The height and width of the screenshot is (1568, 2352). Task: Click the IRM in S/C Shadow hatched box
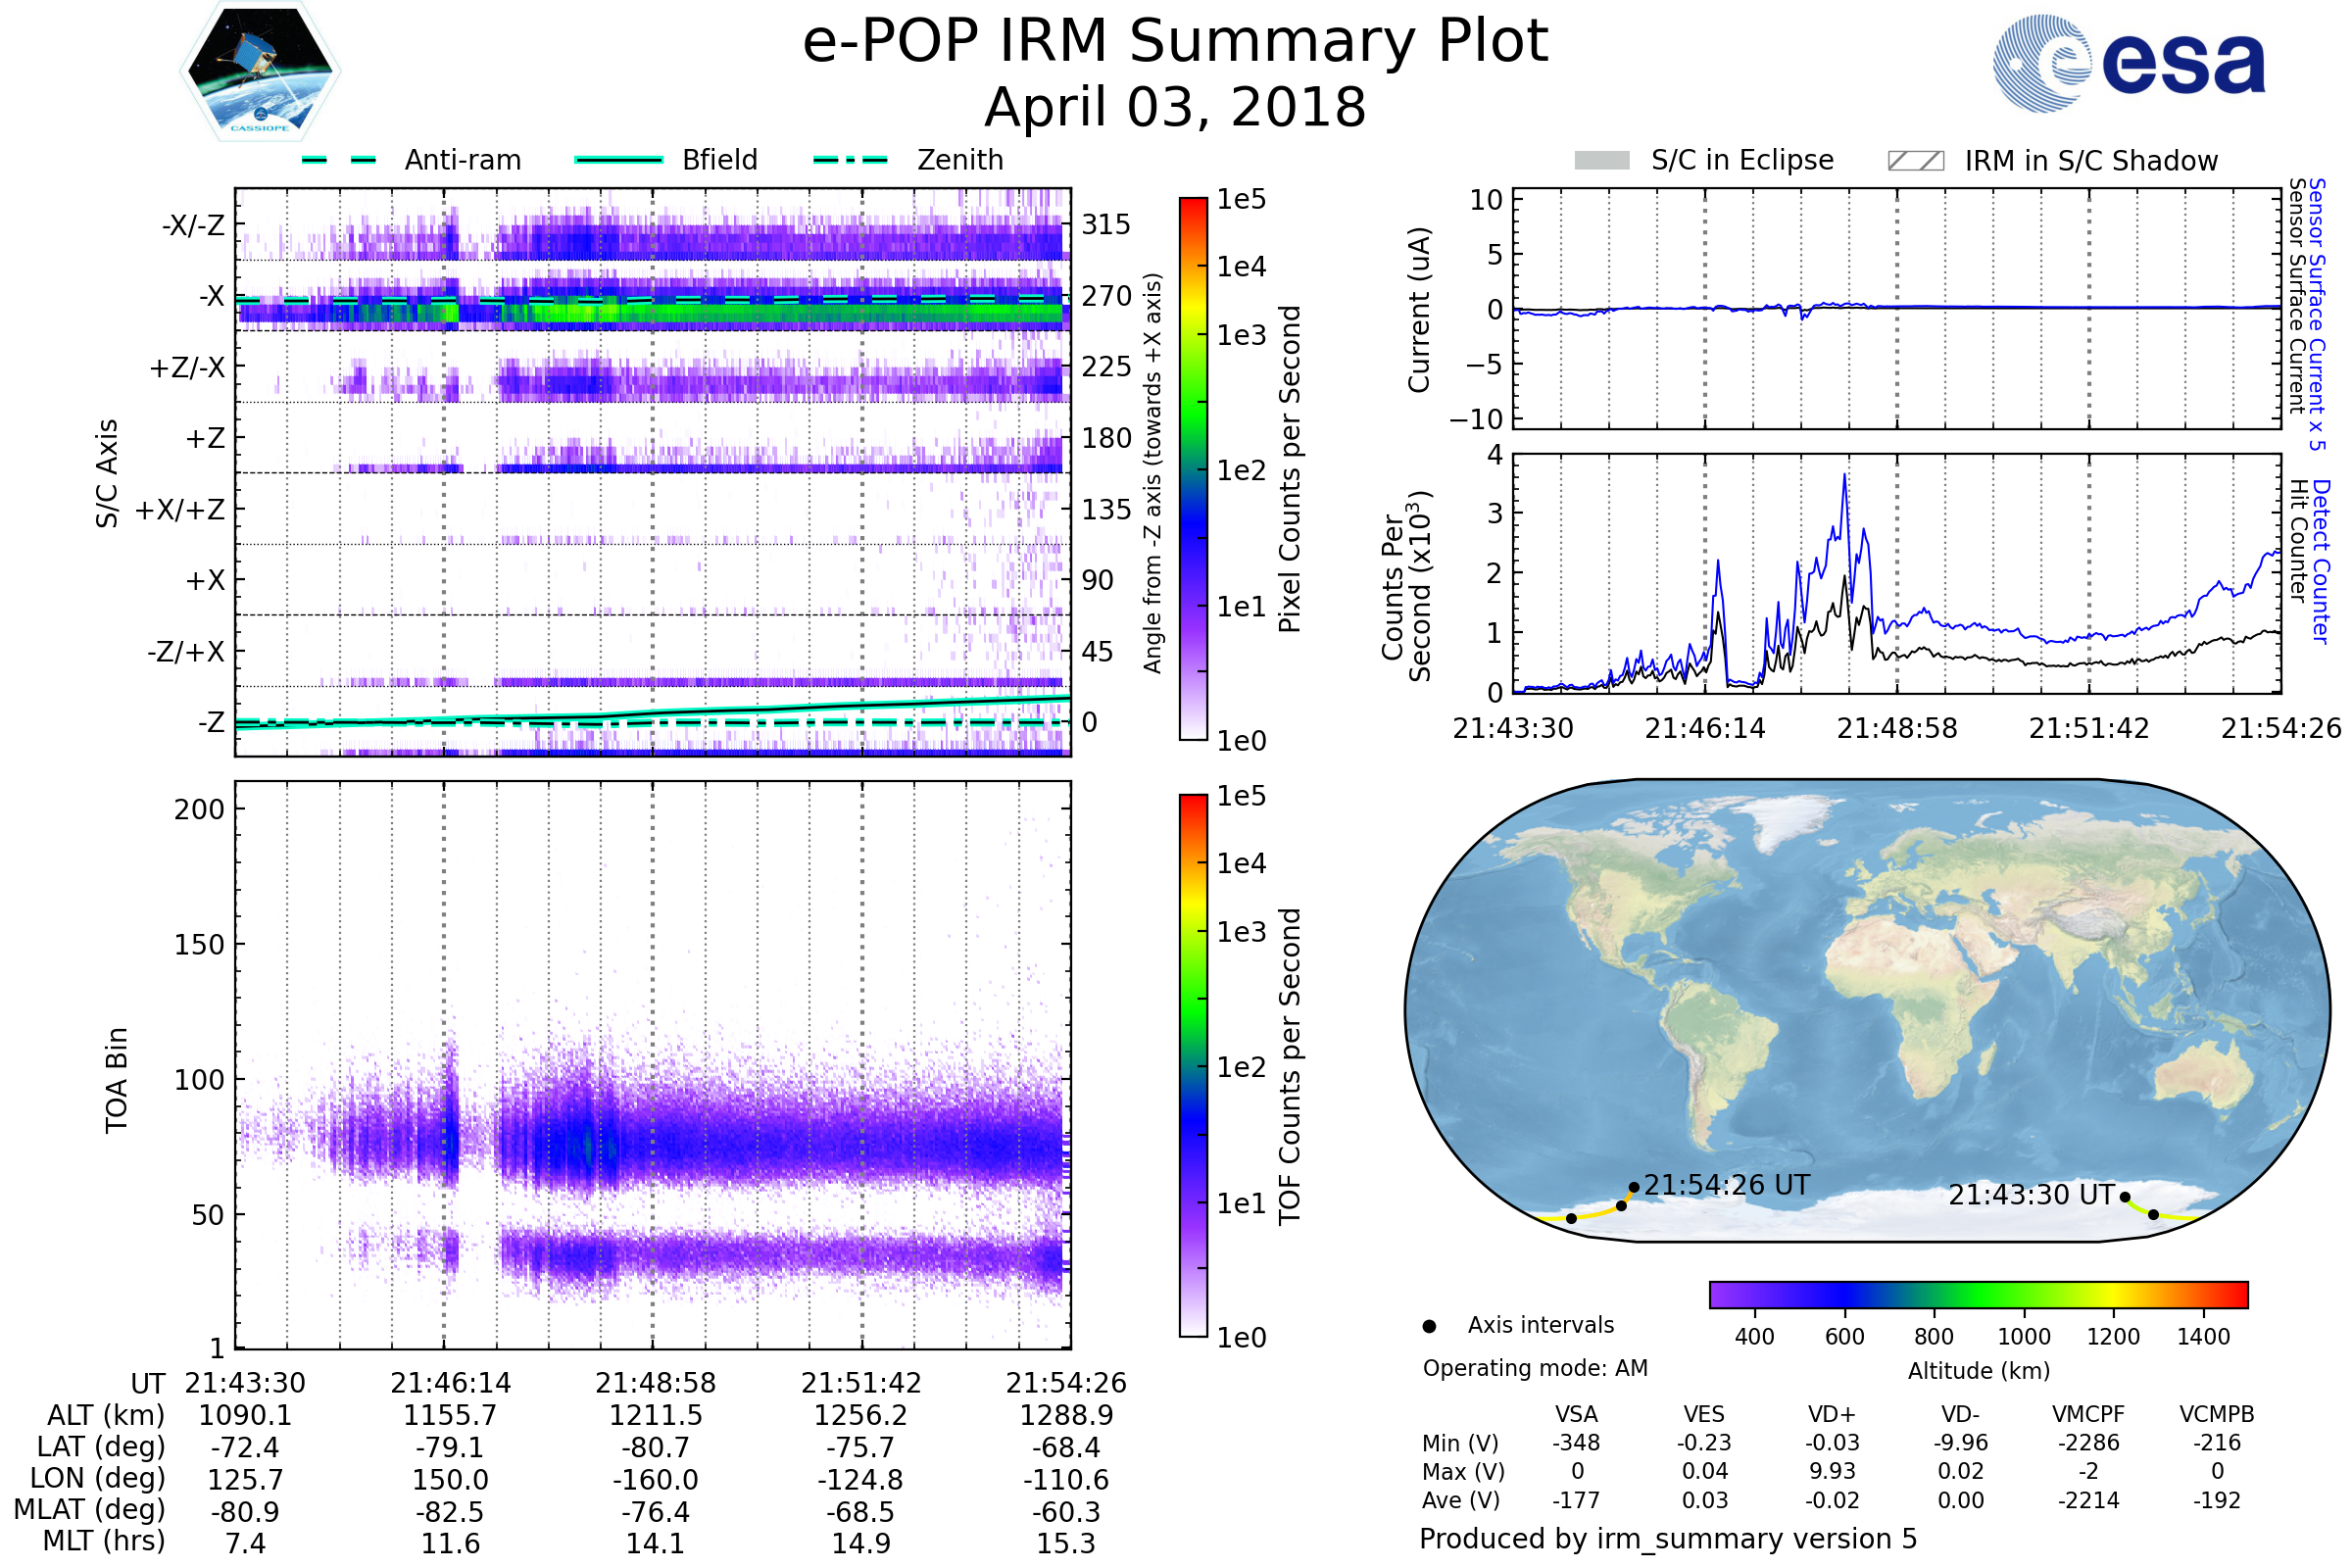pyautogui.click(x=1915, y=161)
